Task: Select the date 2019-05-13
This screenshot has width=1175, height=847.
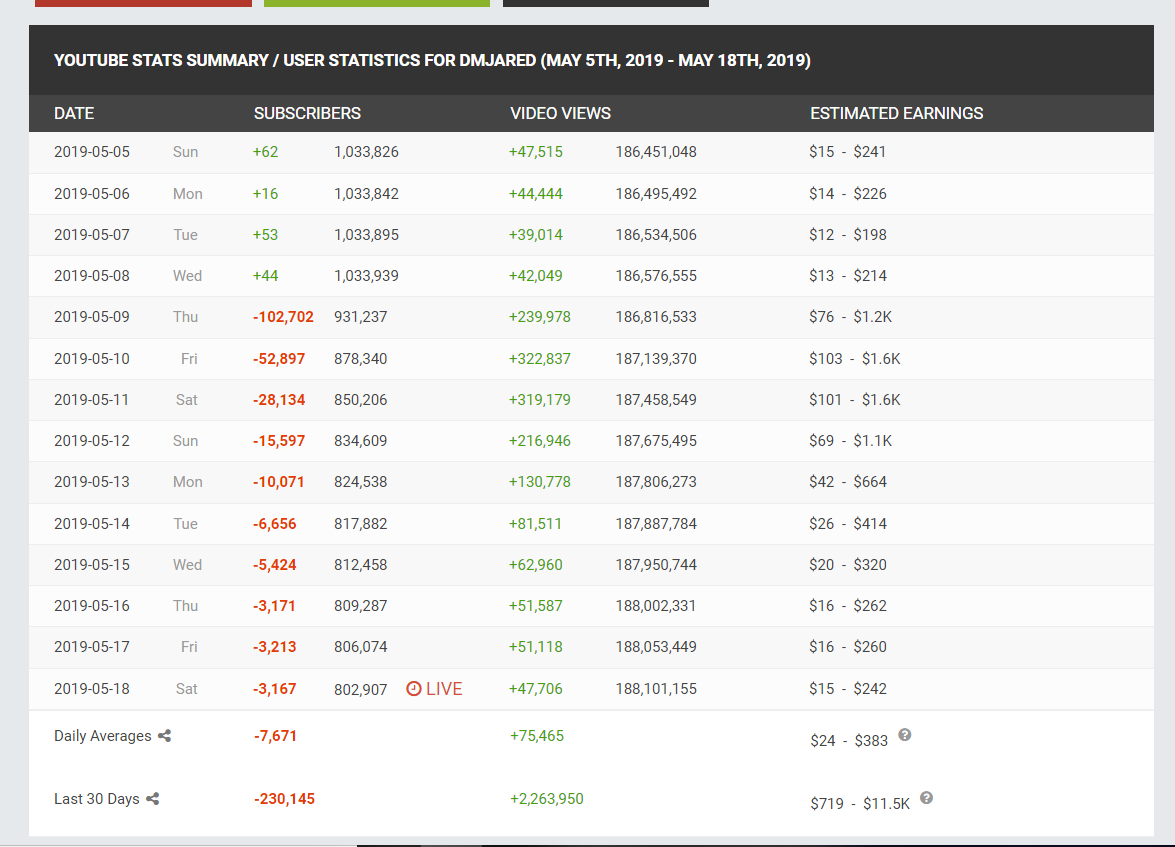Action: click(x=91, y=482)
